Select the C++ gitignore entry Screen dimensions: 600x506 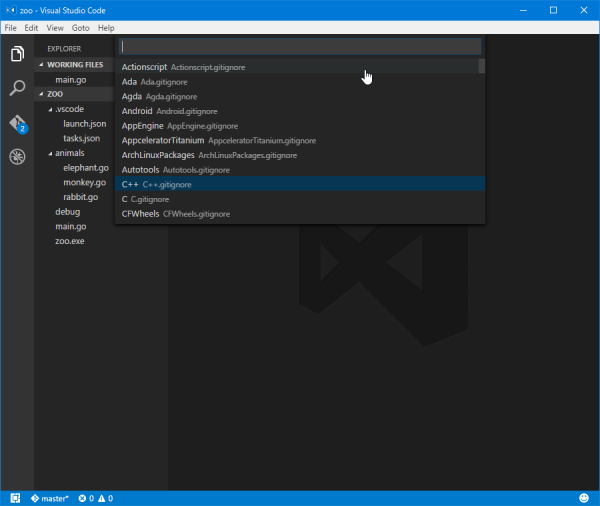pyautogui.click(x=300, y=184)
